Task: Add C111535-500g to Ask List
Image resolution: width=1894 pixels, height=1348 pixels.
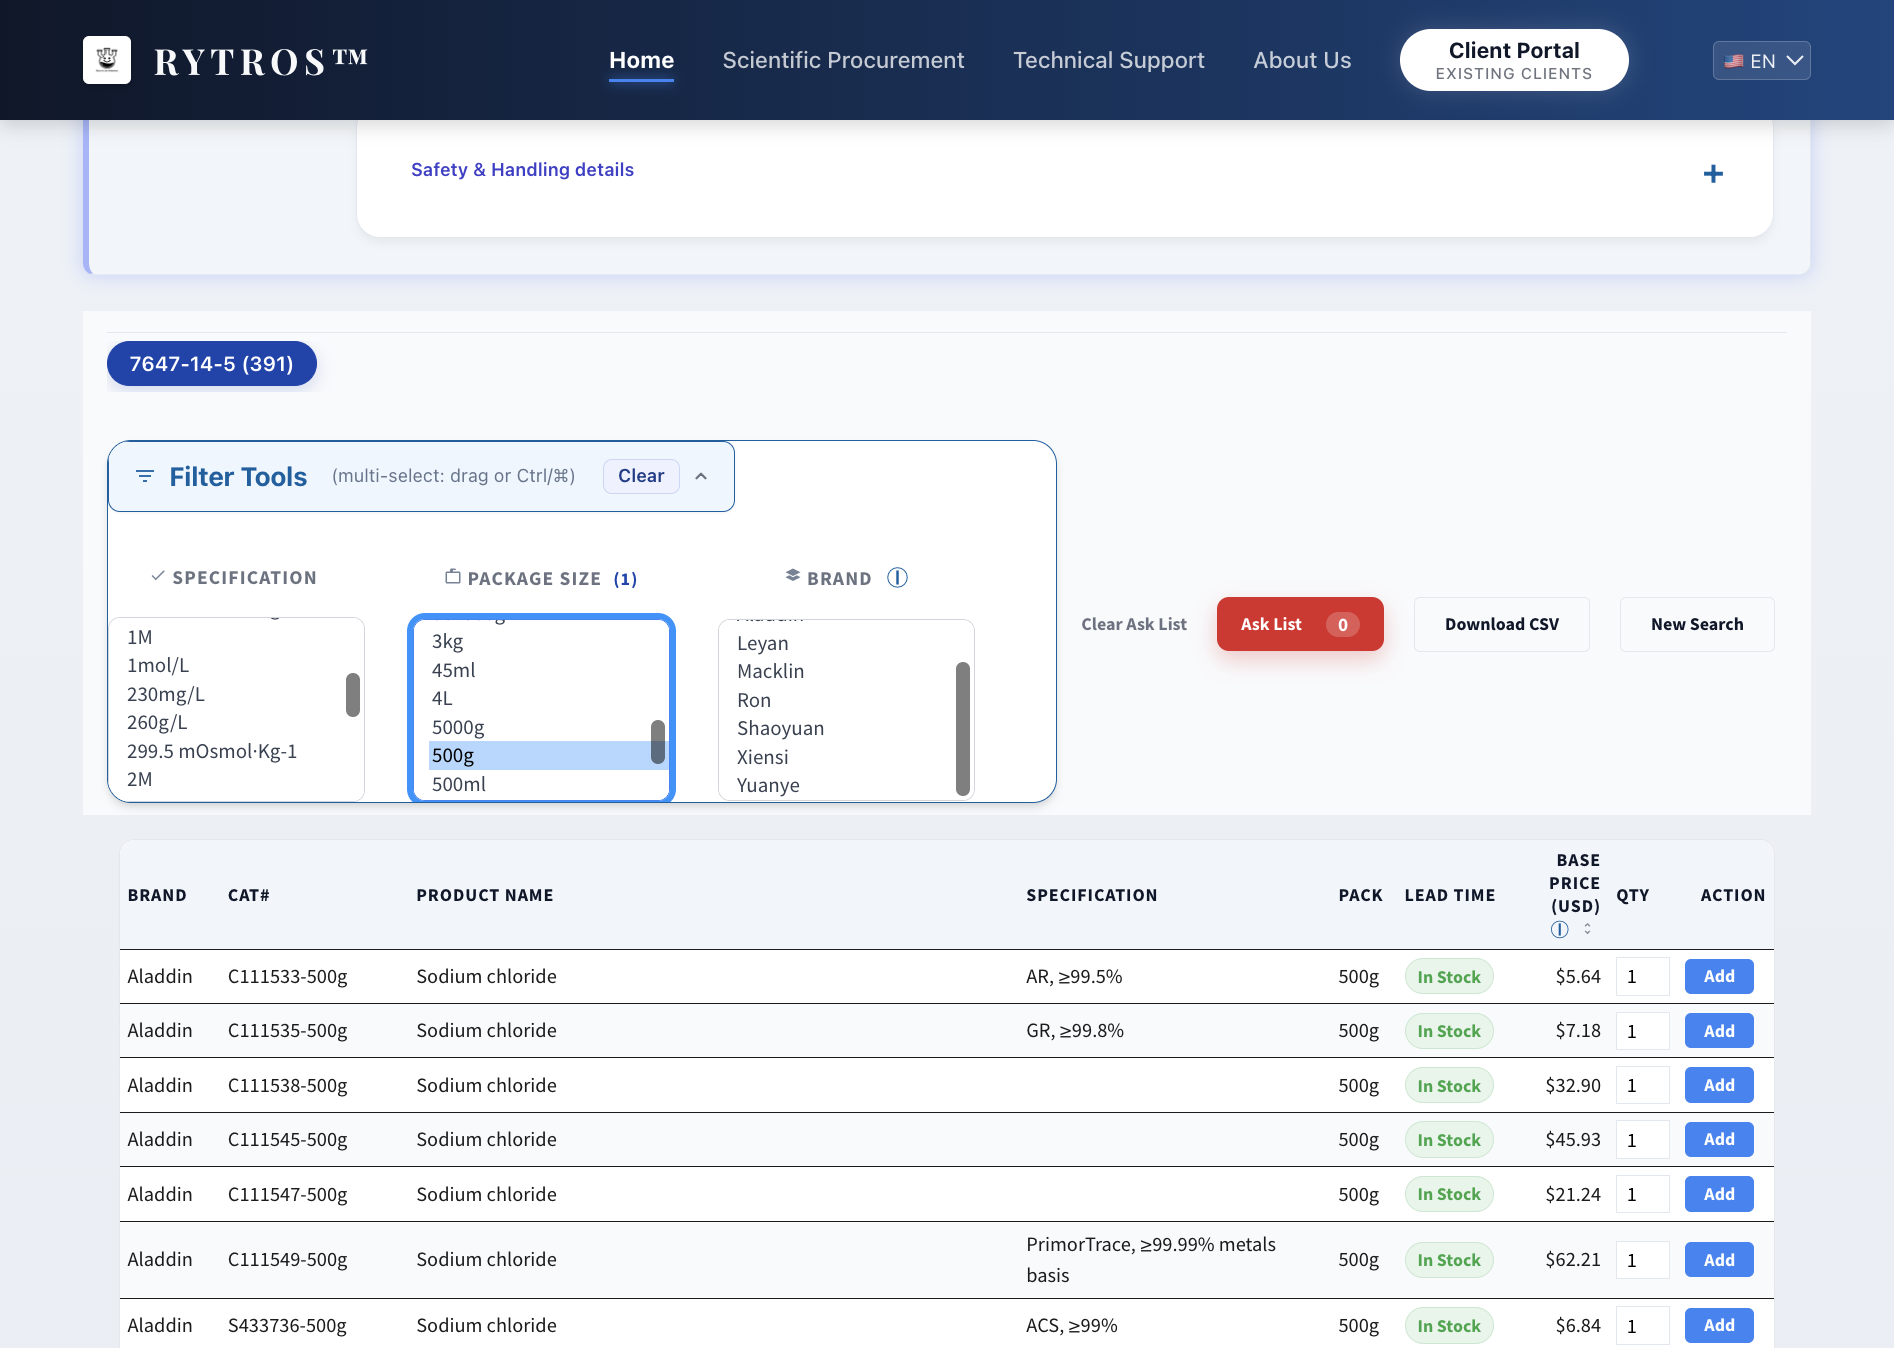Action: coord(1719,1031)
